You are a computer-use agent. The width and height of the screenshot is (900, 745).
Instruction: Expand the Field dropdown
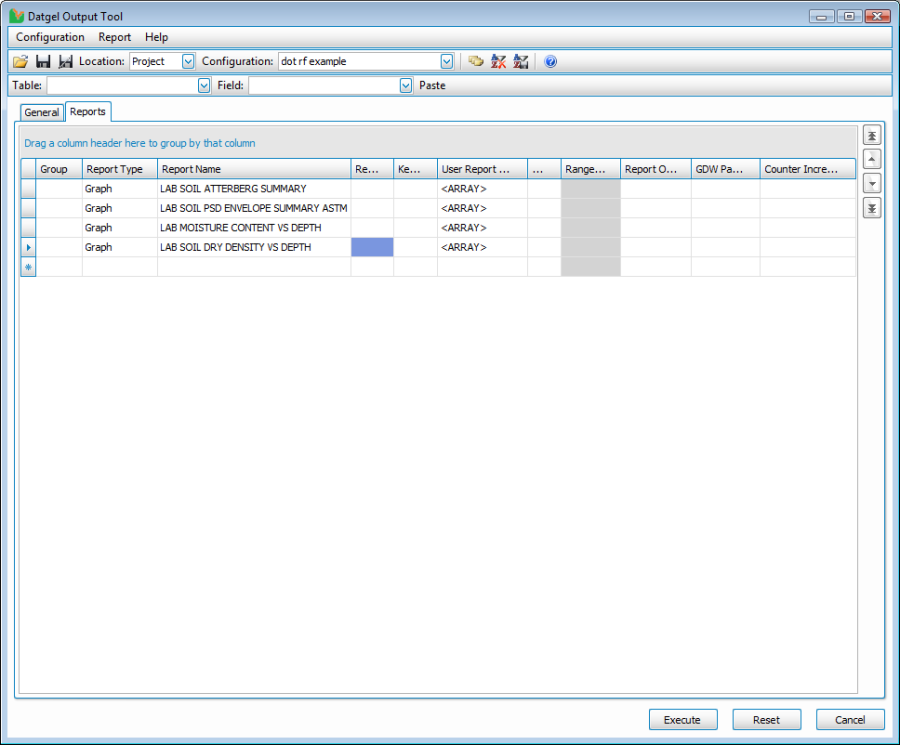[x=406, y=86]
